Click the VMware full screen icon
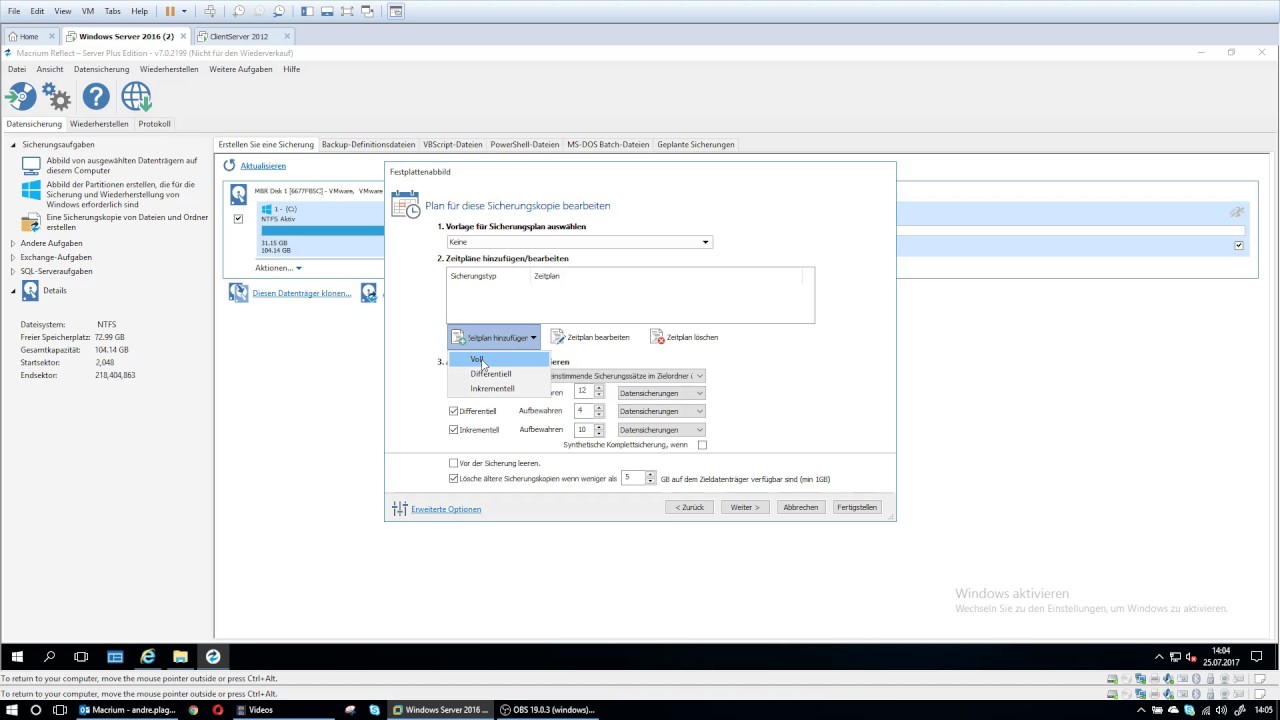The width and height of the screenshot is (1280, 720). 346,11
